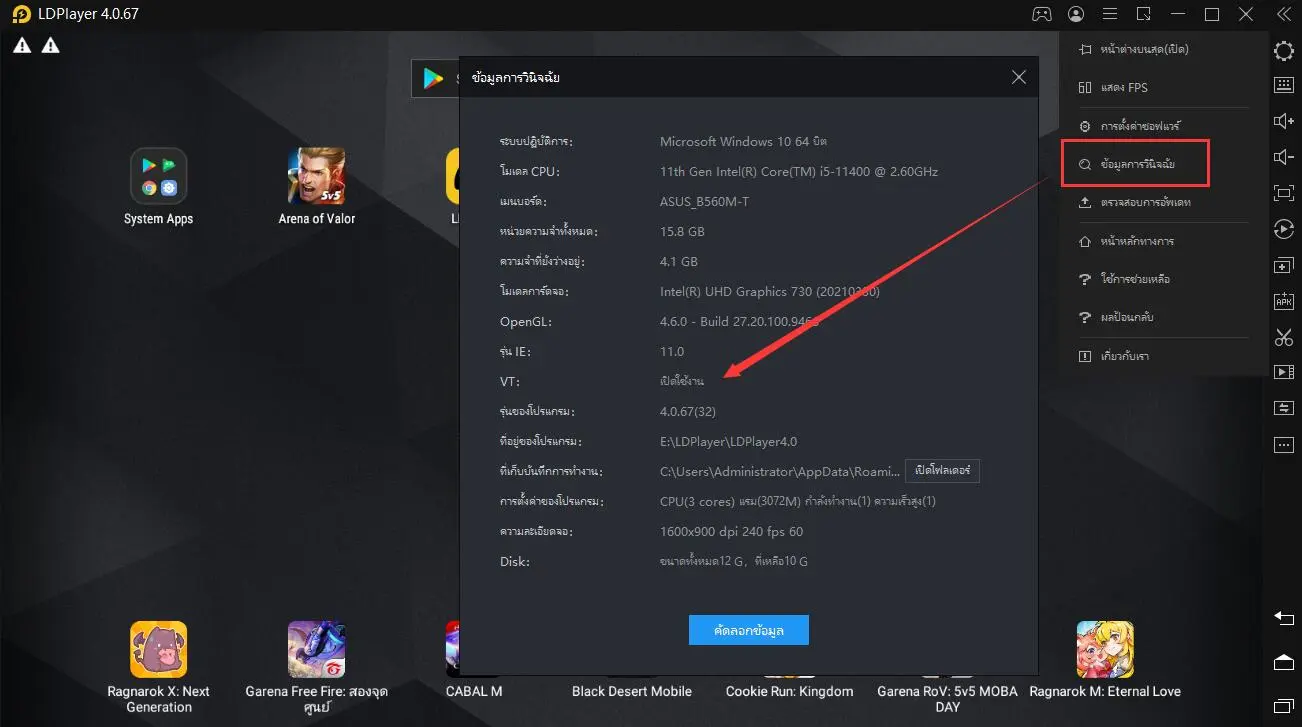
Task: Click the blue คัดลอกข้อมูล button
Action: point(748,630)
